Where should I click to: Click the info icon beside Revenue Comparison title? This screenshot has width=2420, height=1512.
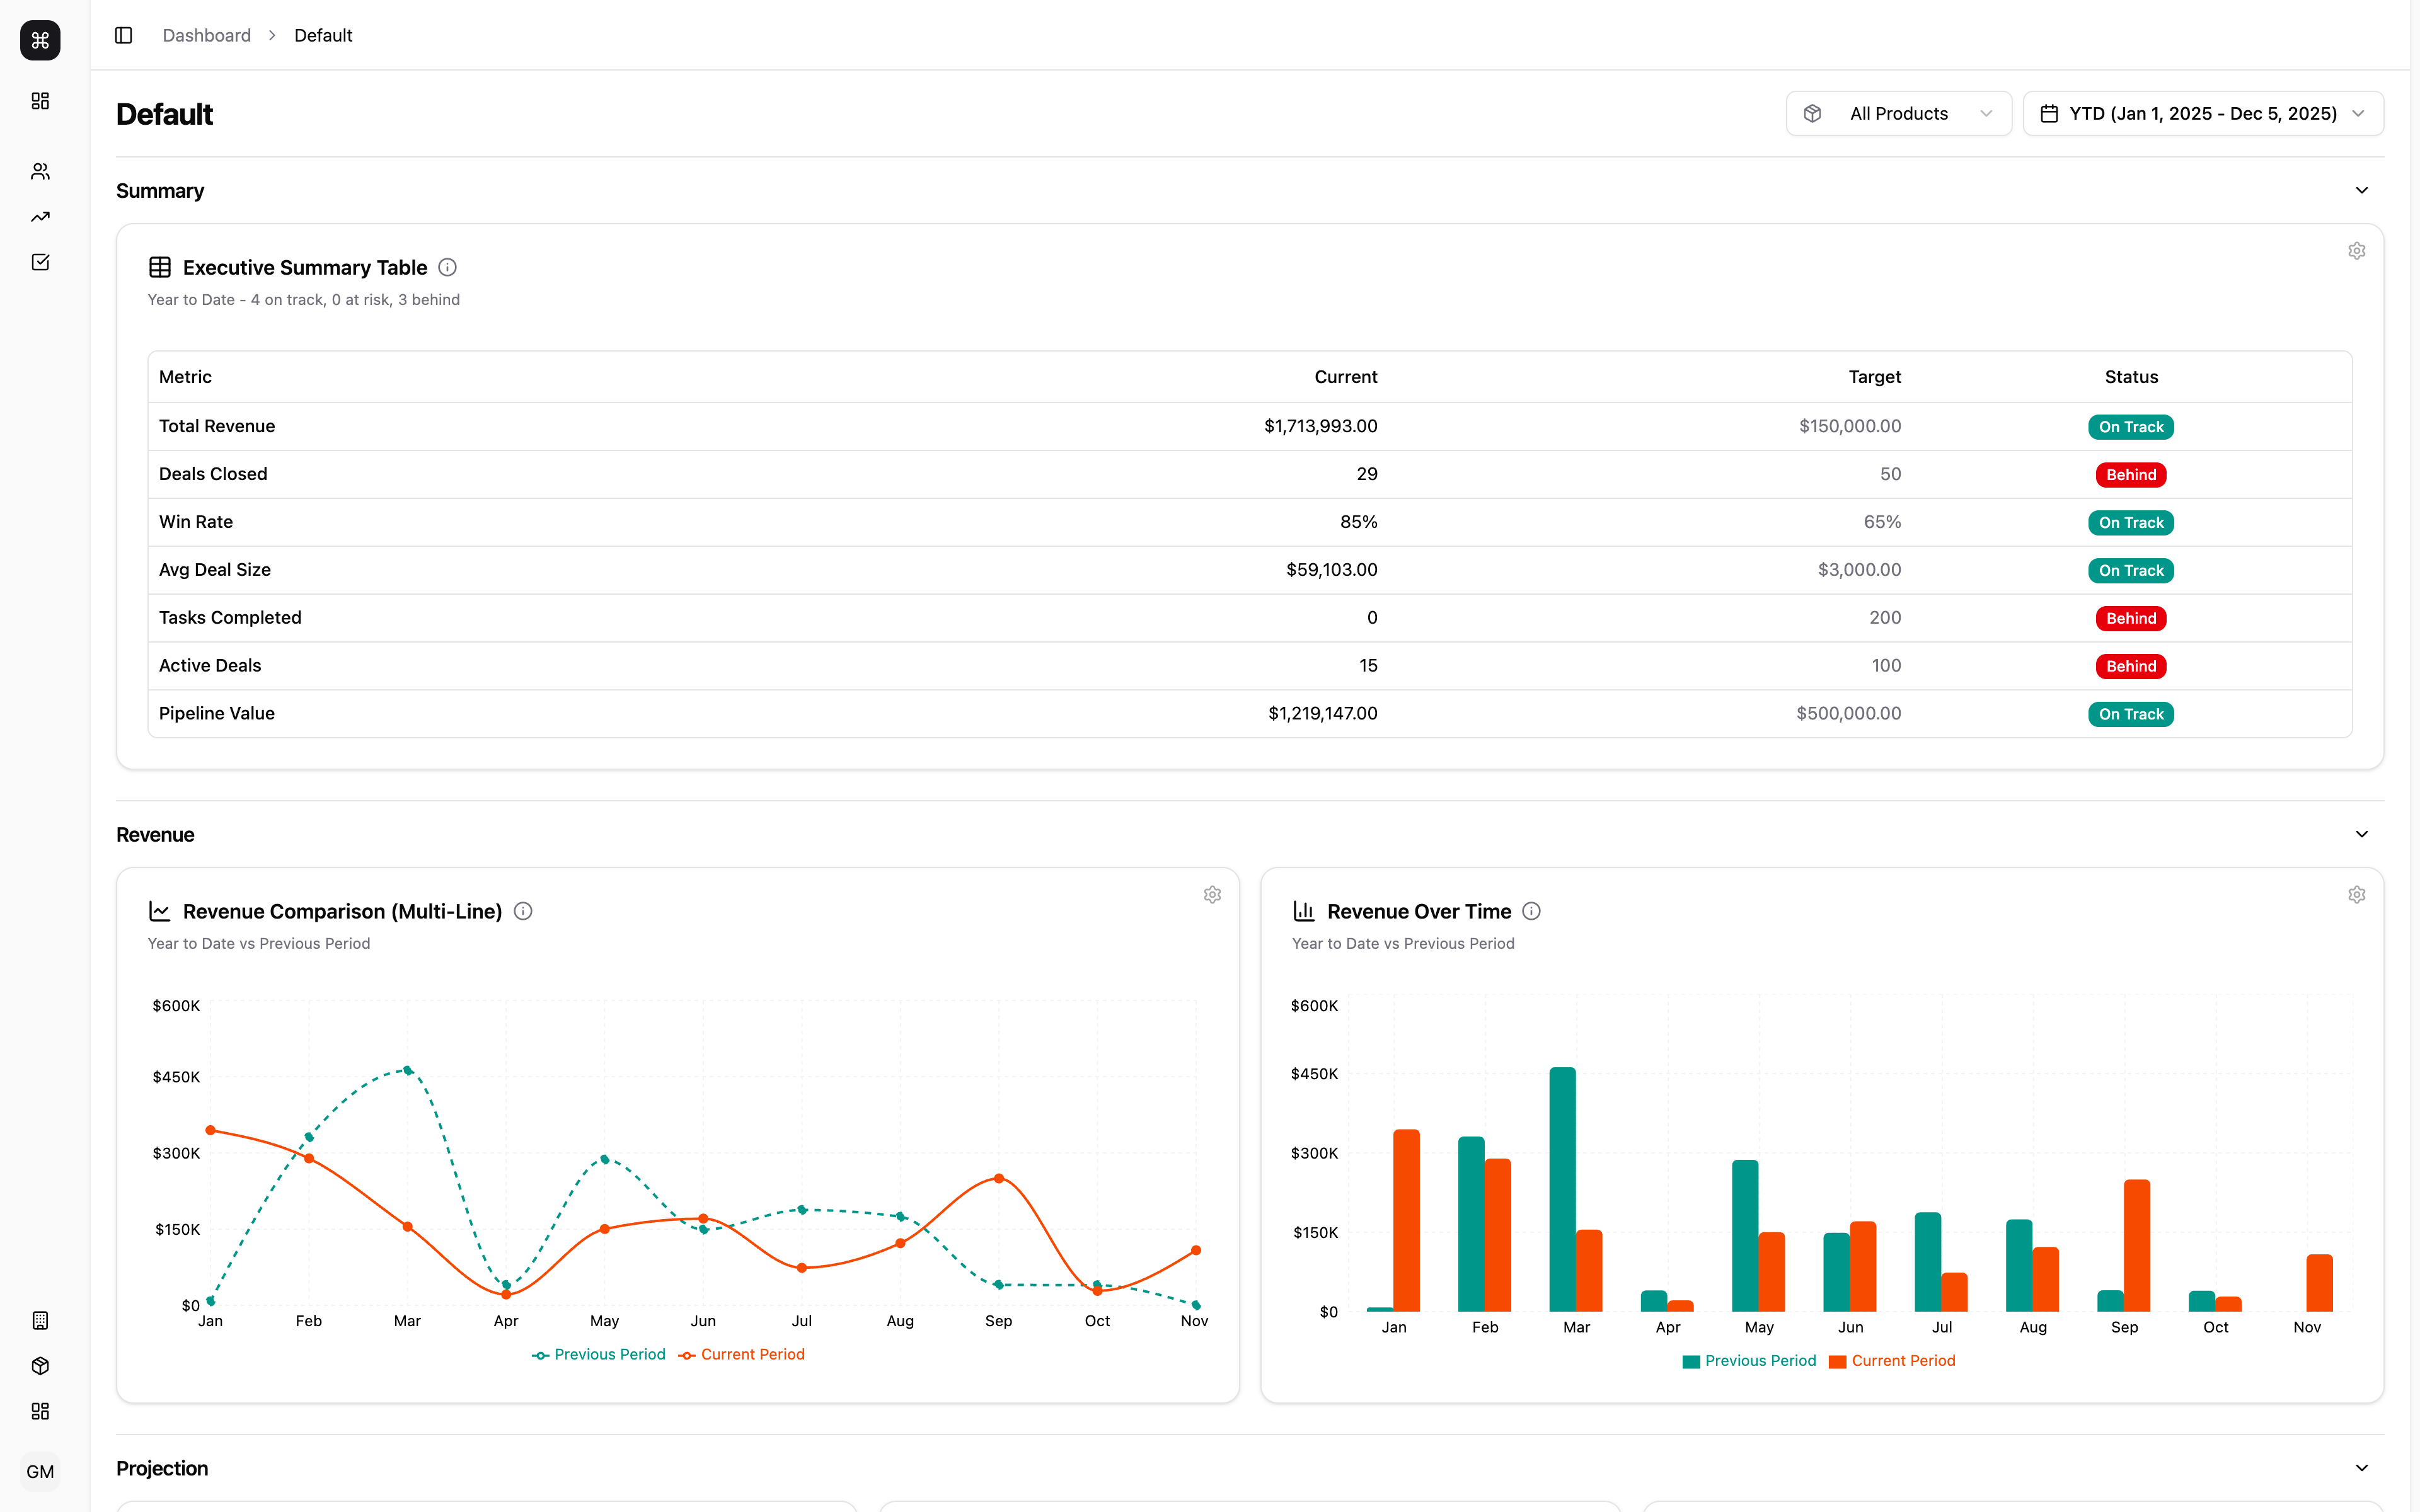click(x=523, y=911)
